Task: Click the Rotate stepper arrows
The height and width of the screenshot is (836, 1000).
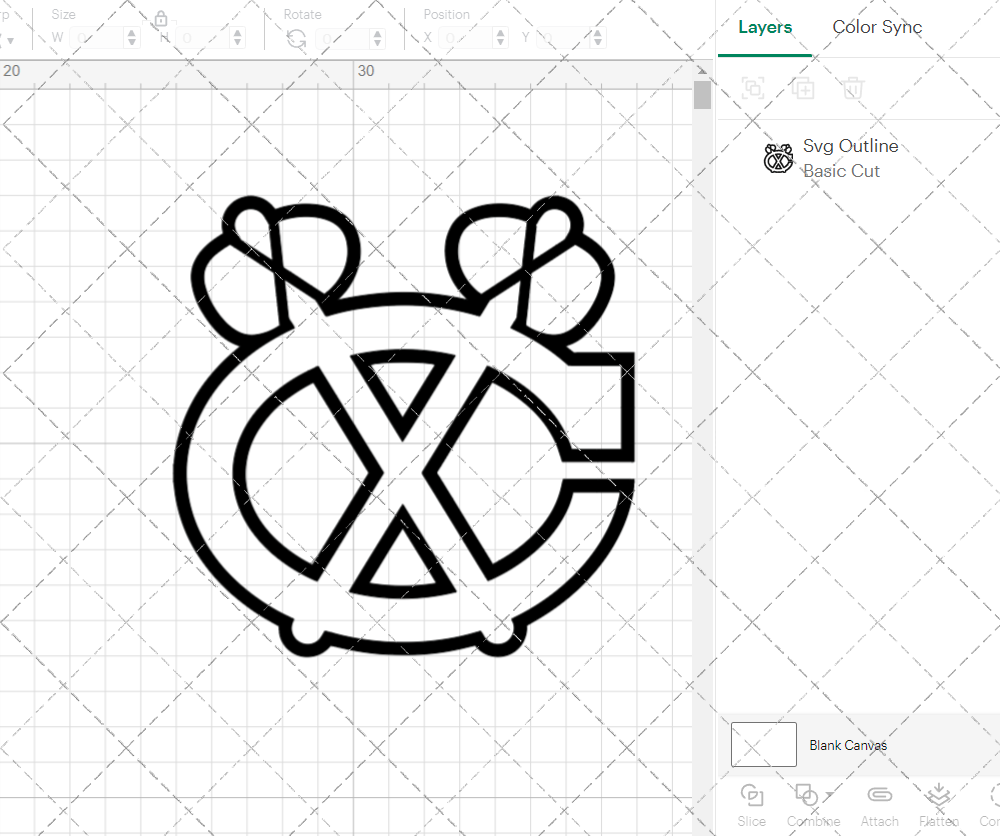Action: pyautogui.click(x=378, y=38)
